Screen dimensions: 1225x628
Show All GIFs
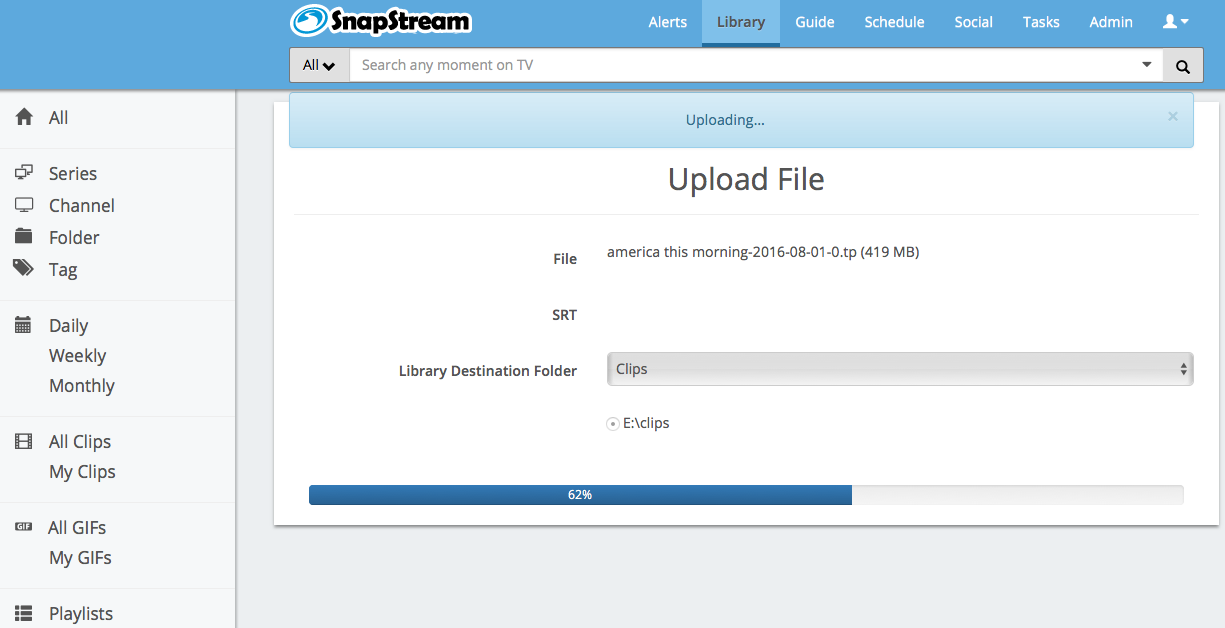tap(77, 528)
